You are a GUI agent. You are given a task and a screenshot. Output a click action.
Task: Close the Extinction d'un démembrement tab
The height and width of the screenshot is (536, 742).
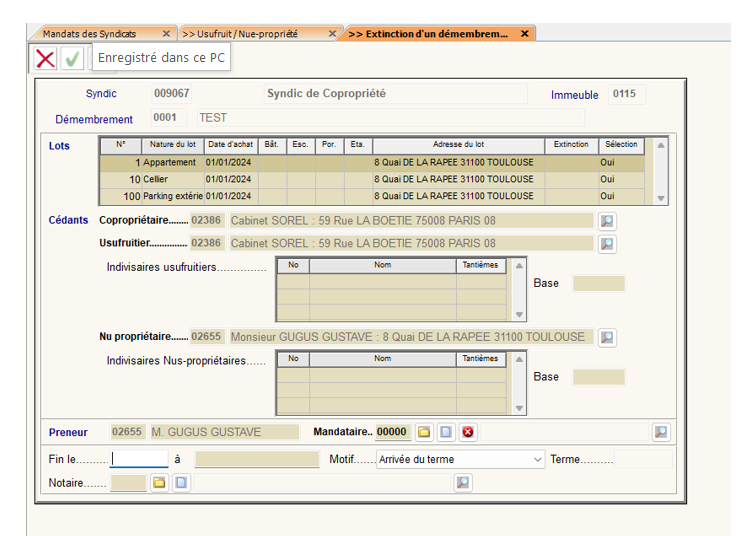click(525, 33)
